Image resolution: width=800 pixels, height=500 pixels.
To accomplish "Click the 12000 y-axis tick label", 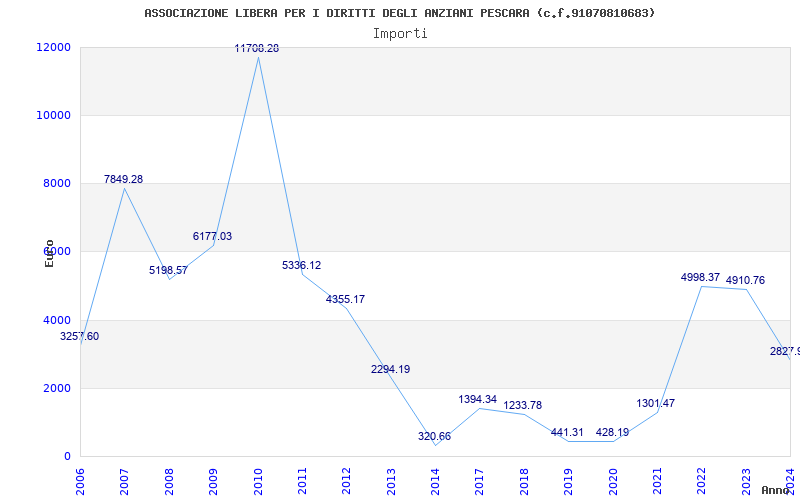I will coord(54,47).
